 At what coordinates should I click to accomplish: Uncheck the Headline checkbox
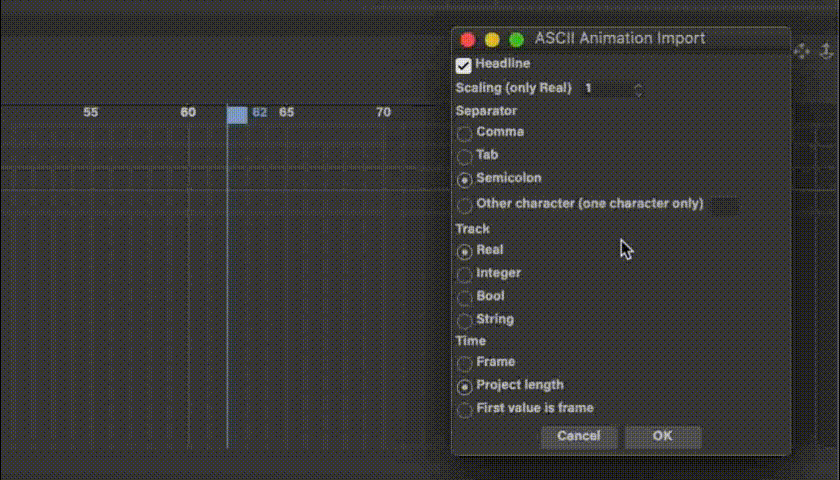(x=463, y=66)
